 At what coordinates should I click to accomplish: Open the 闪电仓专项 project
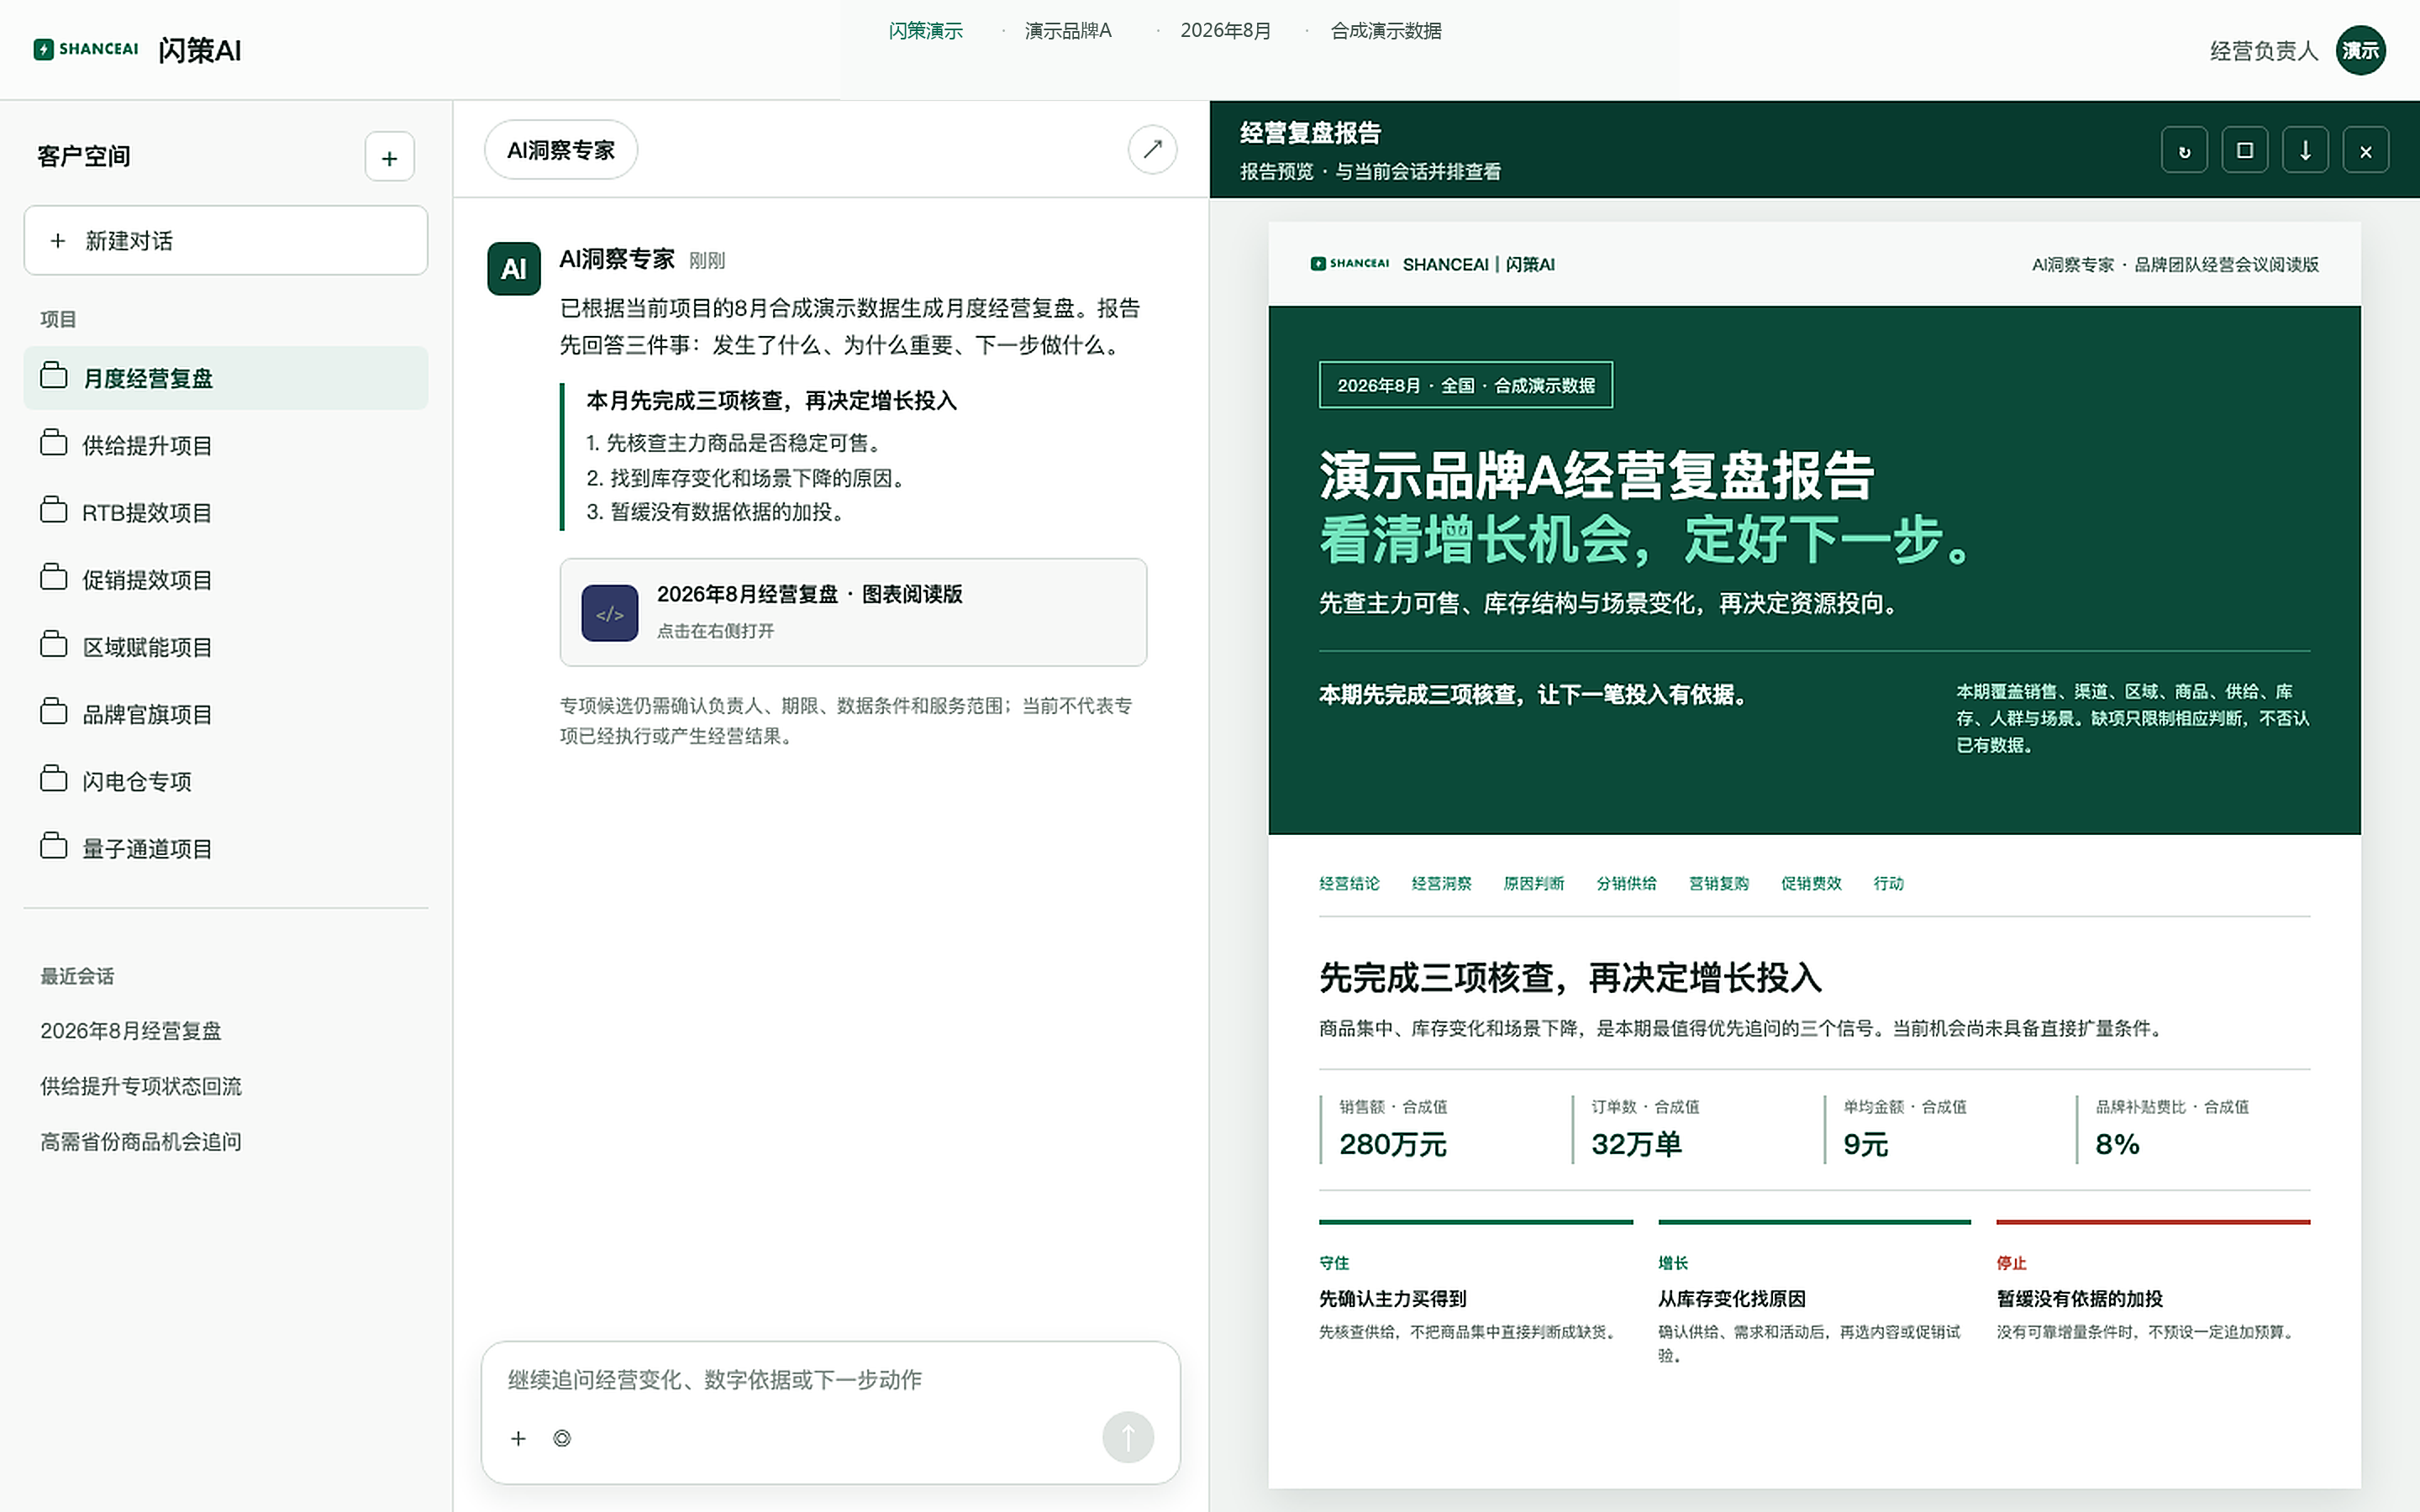(x=226, y=781)
